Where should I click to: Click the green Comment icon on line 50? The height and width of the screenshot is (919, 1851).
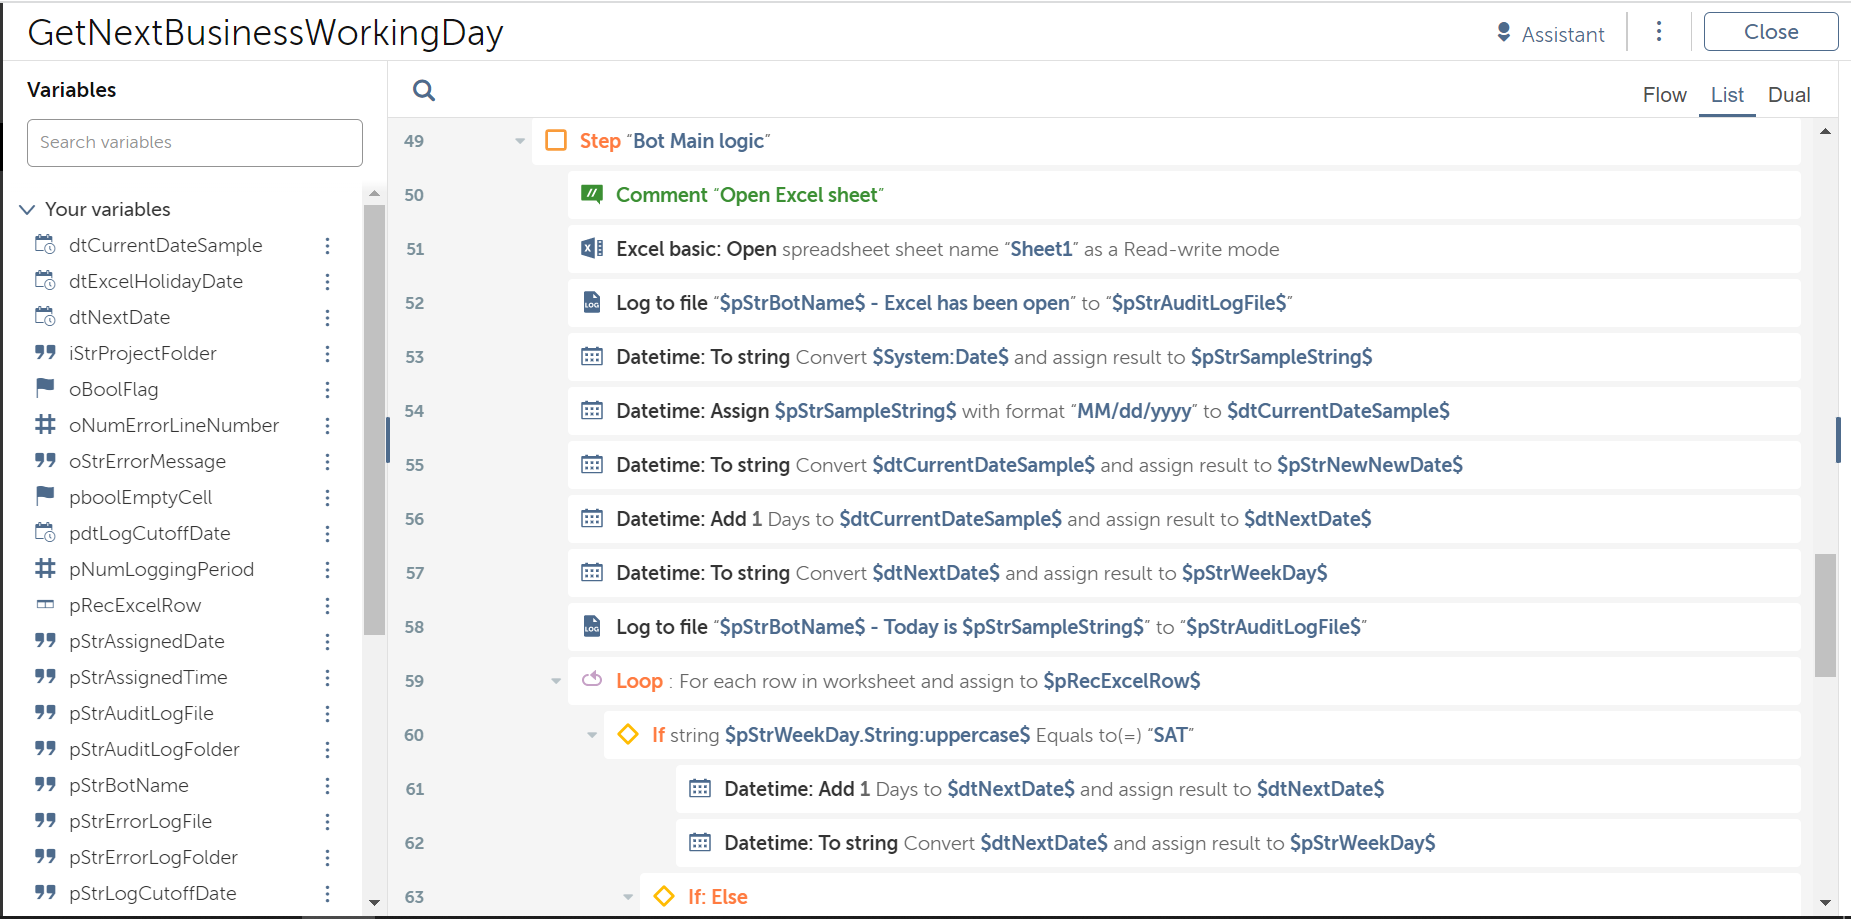click(x=592, y=195)
